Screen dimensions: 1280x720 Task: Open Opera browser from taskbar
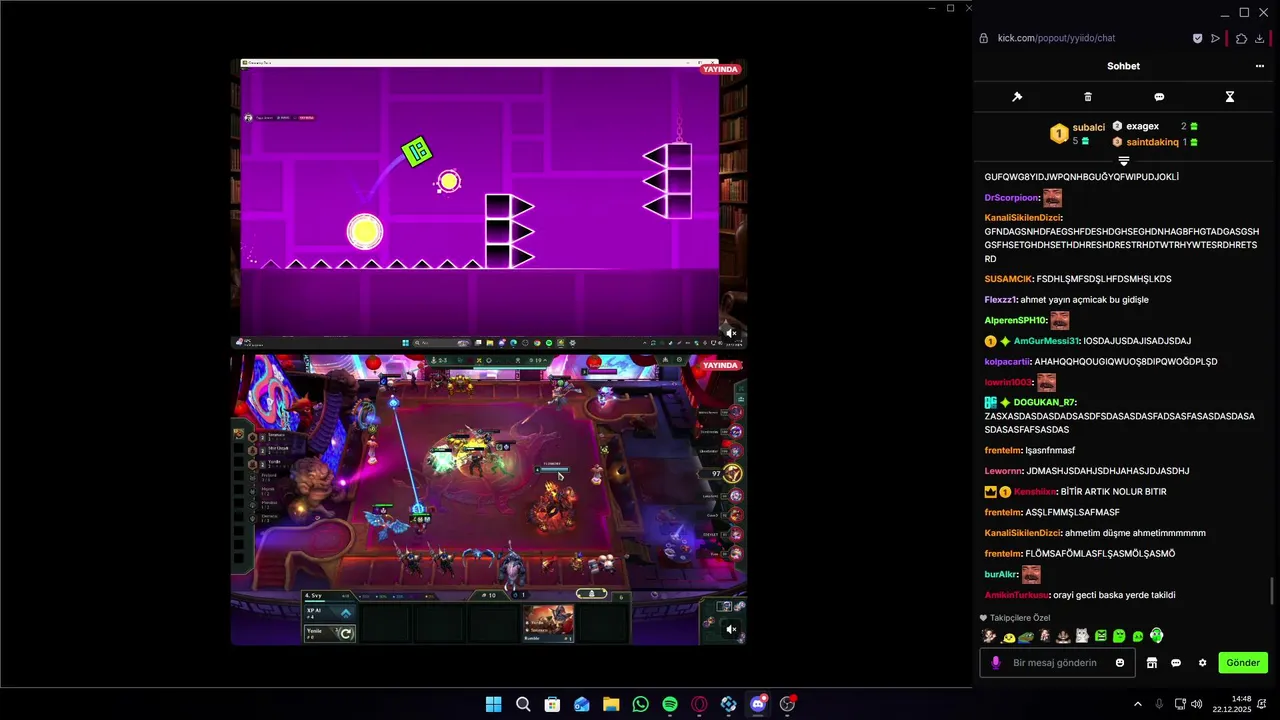pyautogui.click(x=699, y=704)
